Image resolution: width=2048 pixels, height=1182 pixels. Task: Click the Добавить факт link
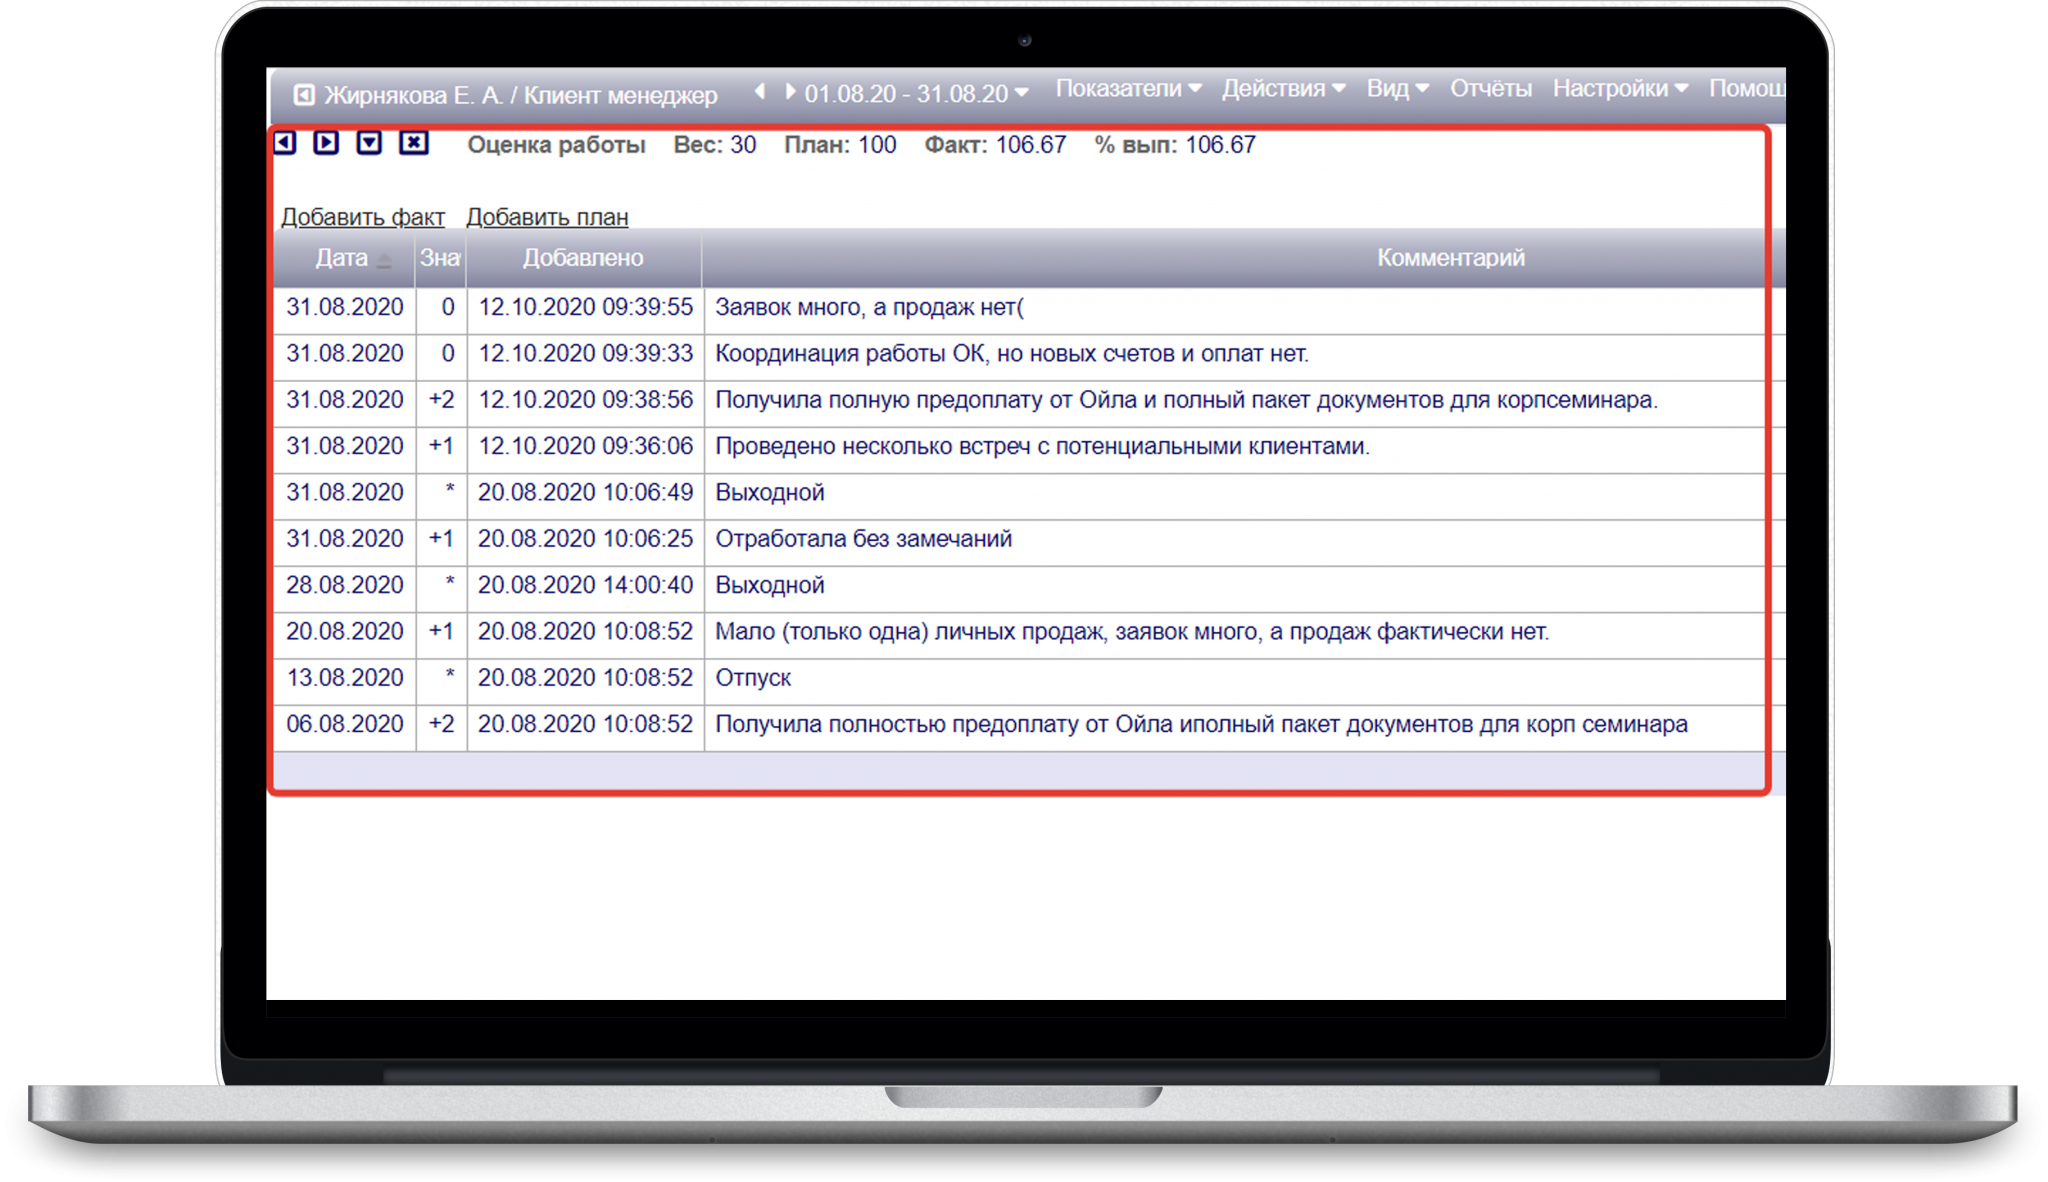(x=362, y=217)
